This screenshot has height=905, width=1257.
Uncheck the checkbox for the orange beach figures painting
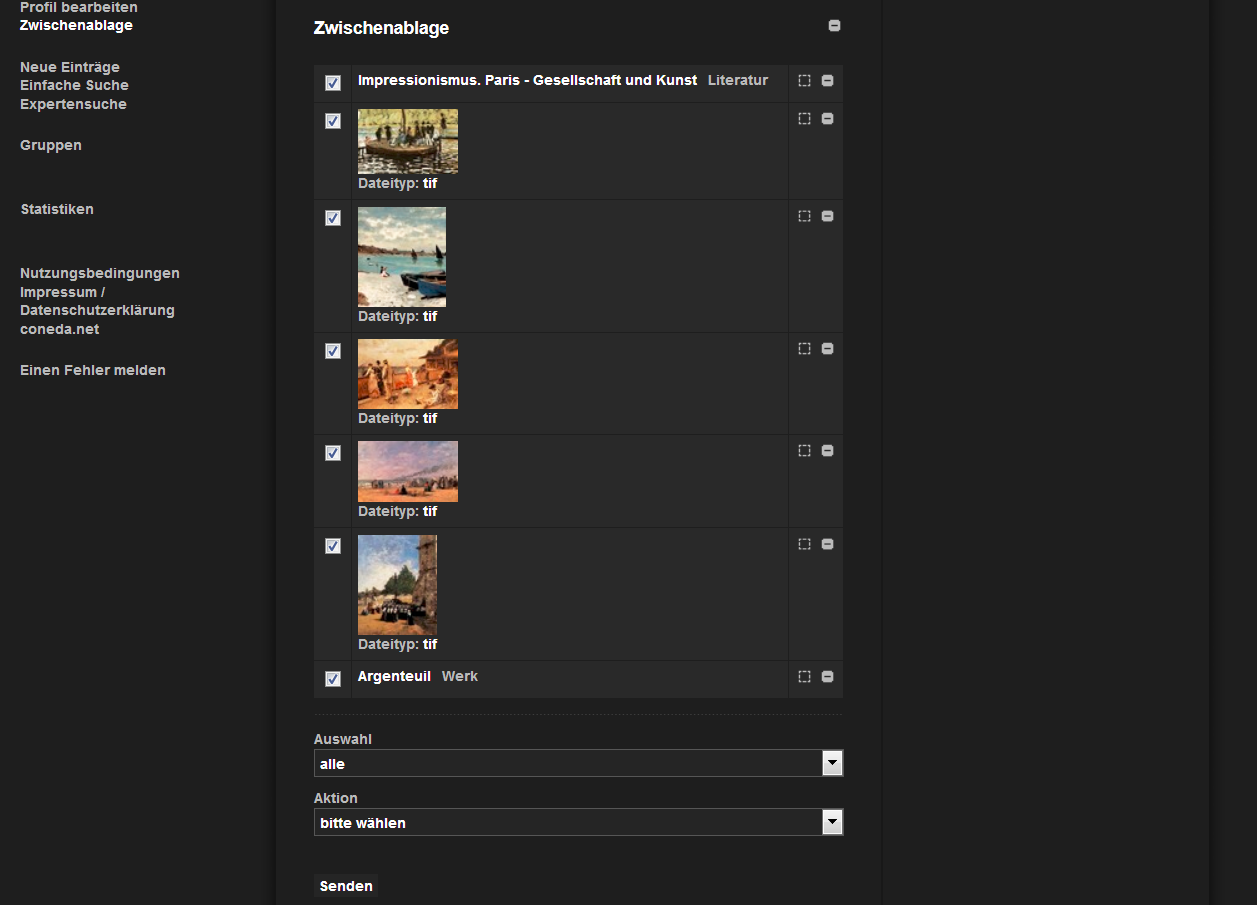333,351
